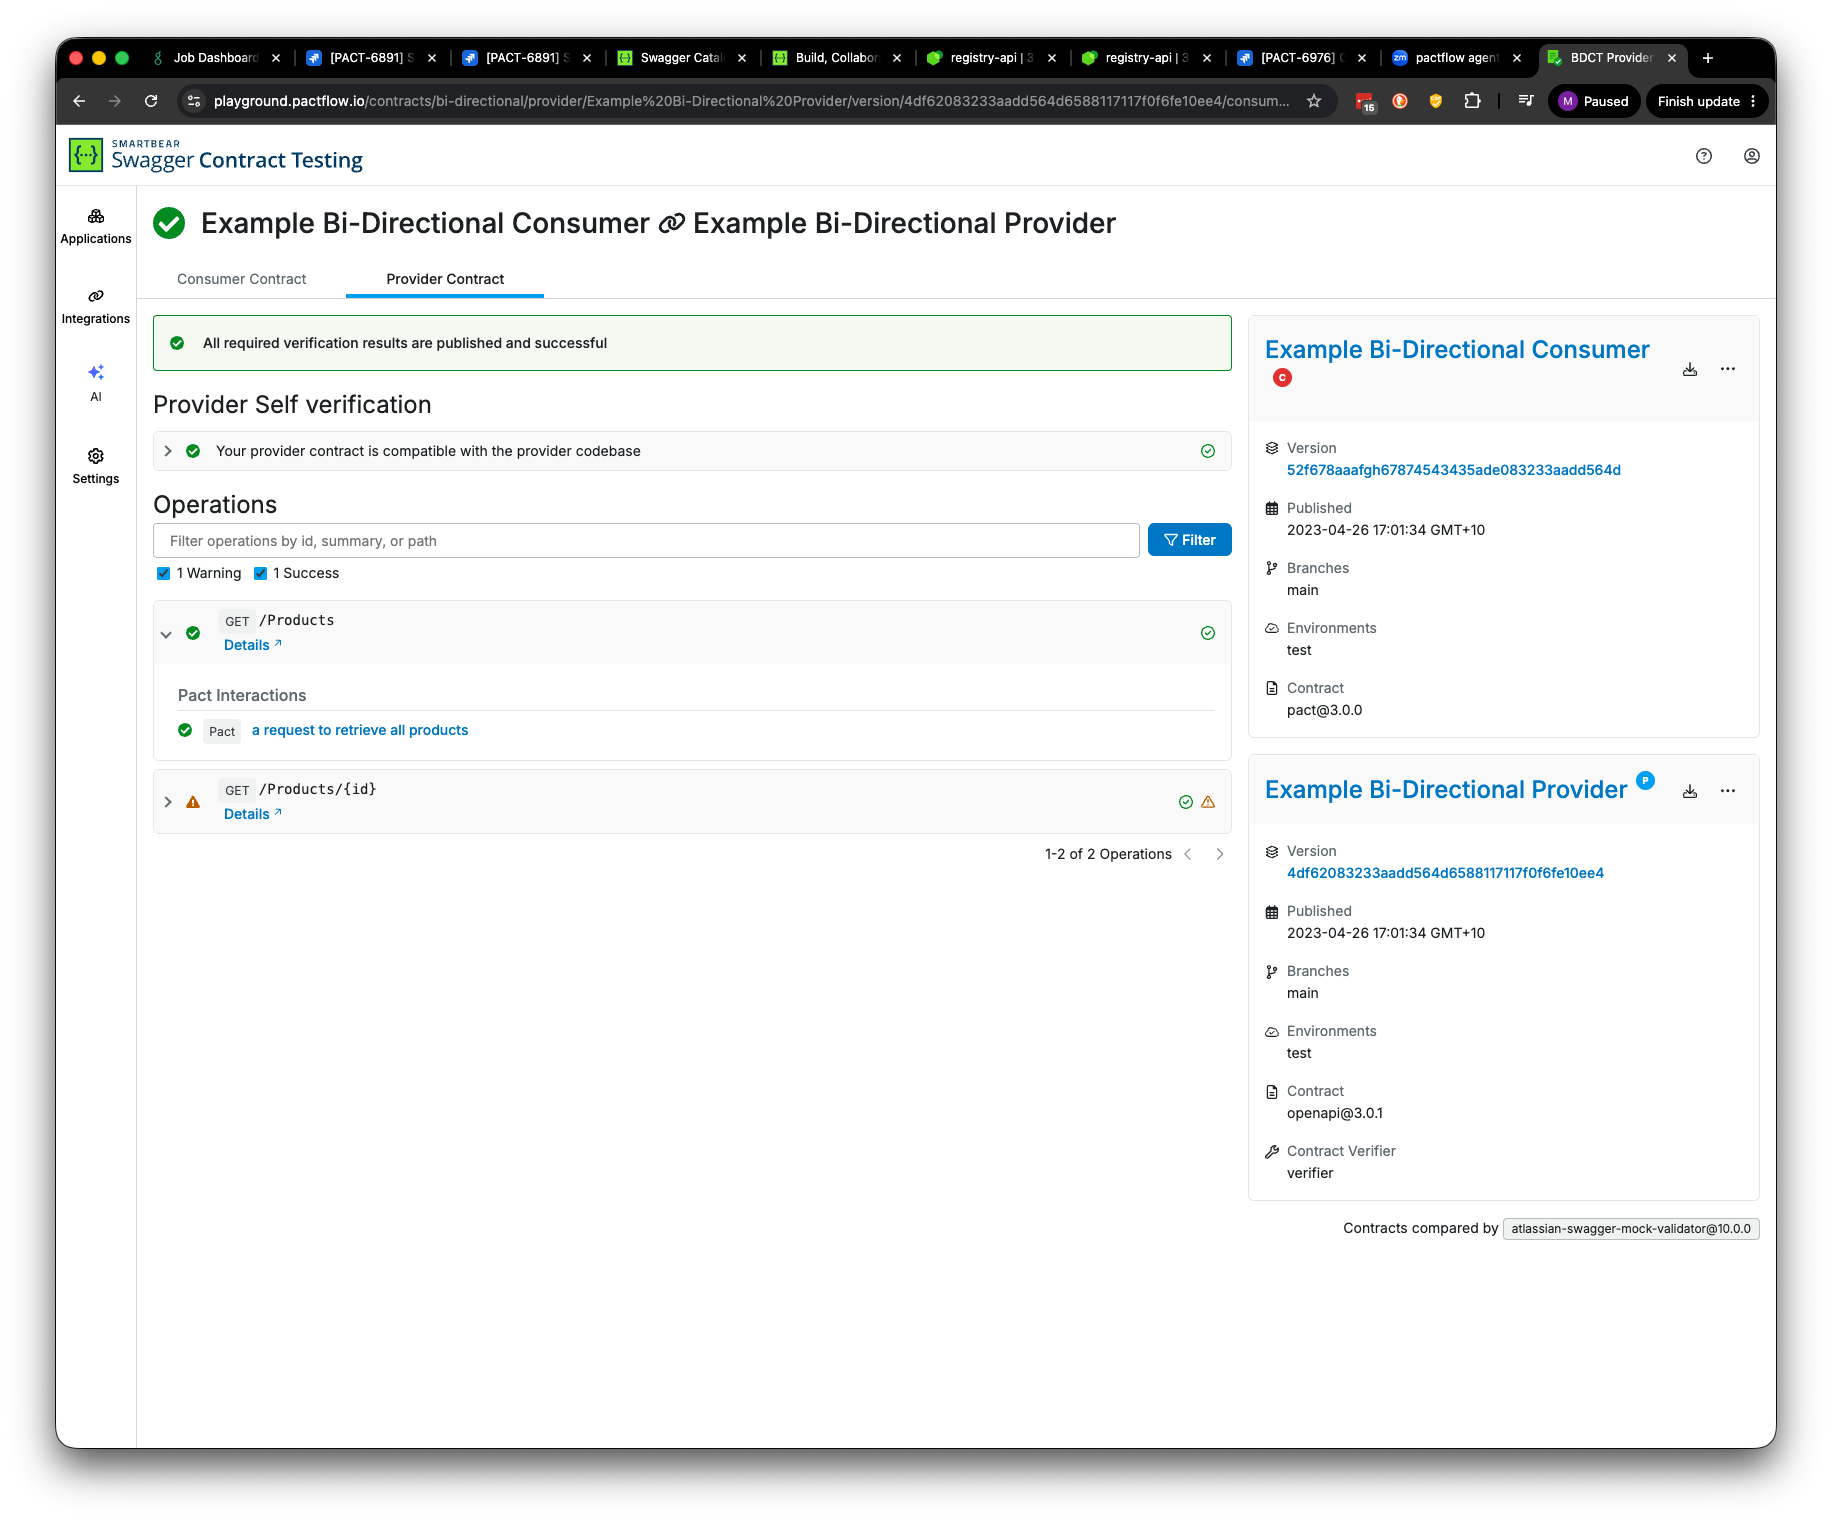The height and width of the screenshot is (1522, 1832).
Task: Select the Provider Contract tab
Action: point(445,279)
